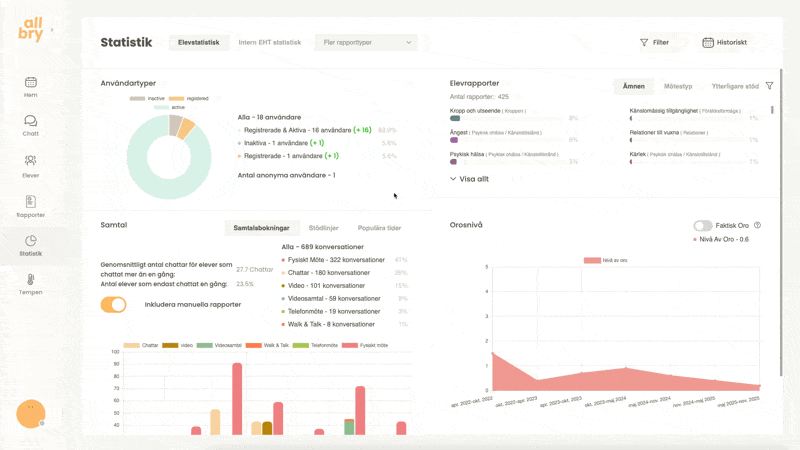The height and width of the screenshot is (450, 800).
Task: Click the allbry logo
Action: (31, 31)
